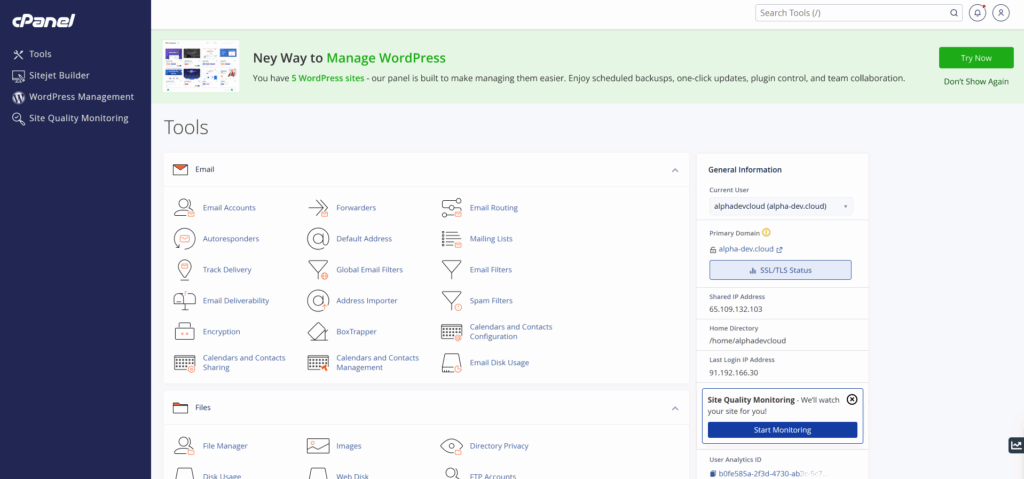Click the Start Monitoring button
The image size is (1024, 479).
pos(782,430)
